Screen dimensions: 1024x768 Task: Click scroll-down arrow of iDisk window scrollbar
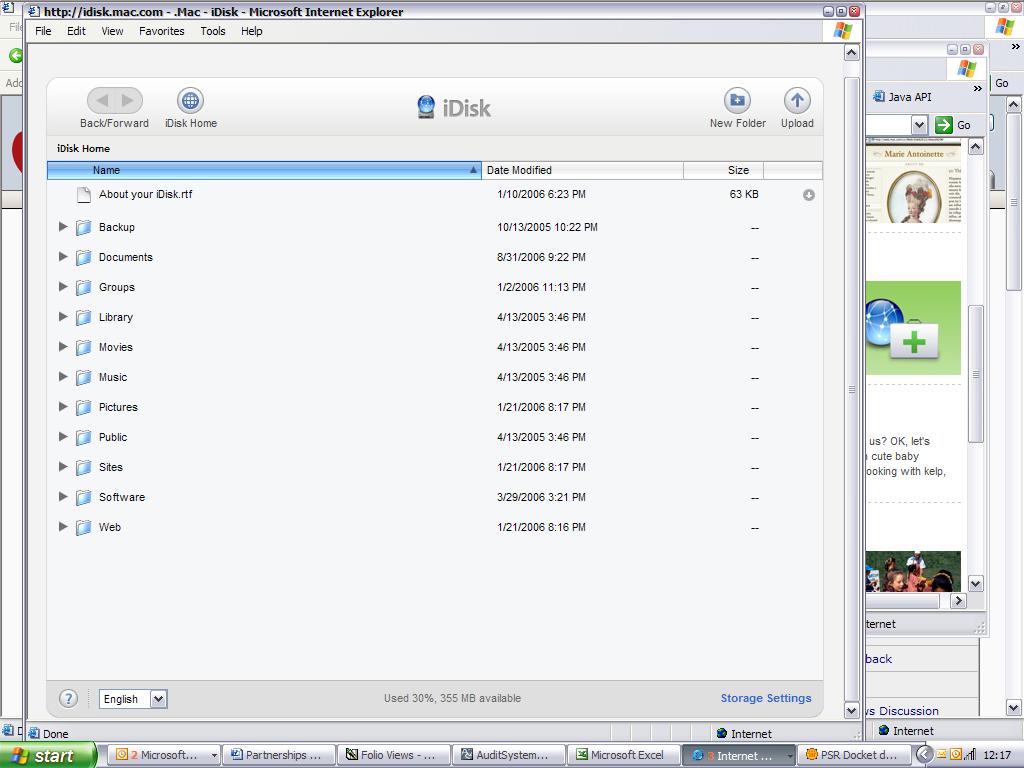(852, 710)
